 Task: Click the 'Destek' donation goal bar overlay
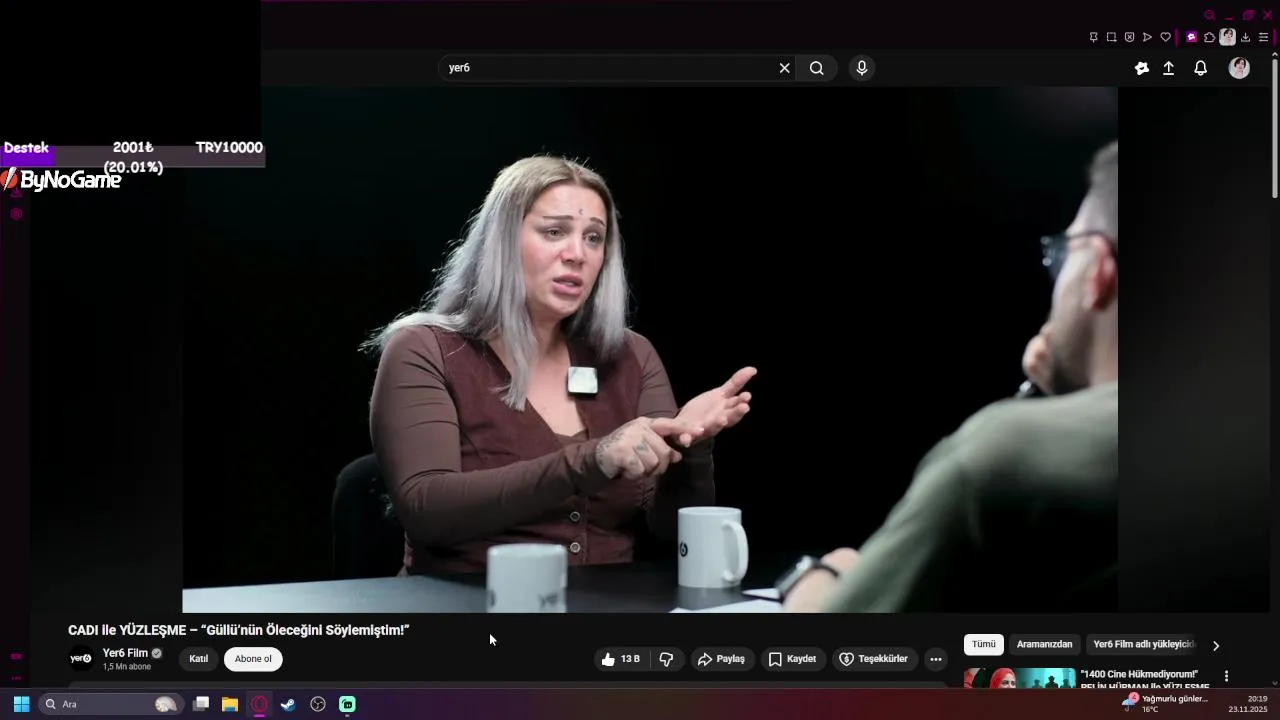tap(132, 155)
